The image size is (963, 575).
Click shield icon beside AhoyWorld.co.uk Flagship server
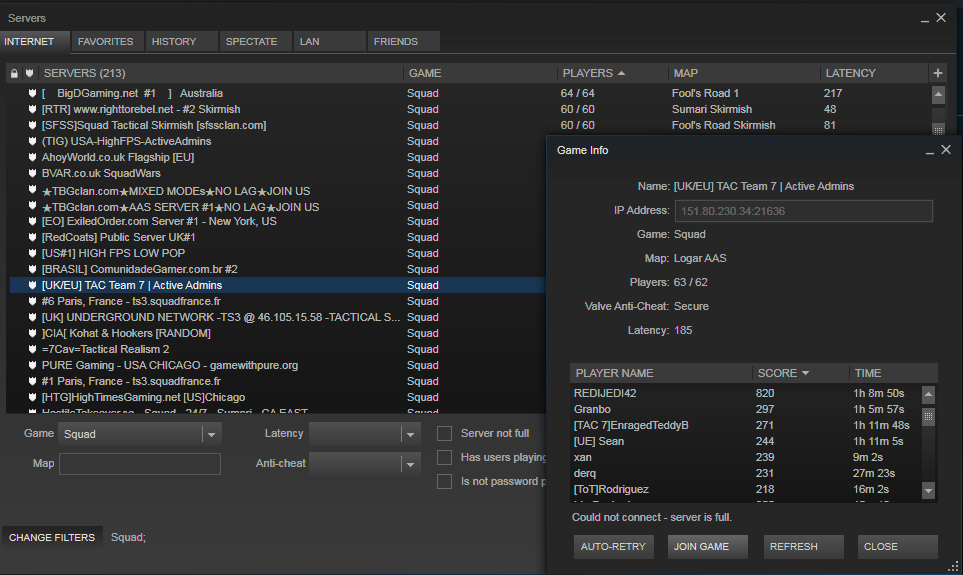(x=33, y=157)
